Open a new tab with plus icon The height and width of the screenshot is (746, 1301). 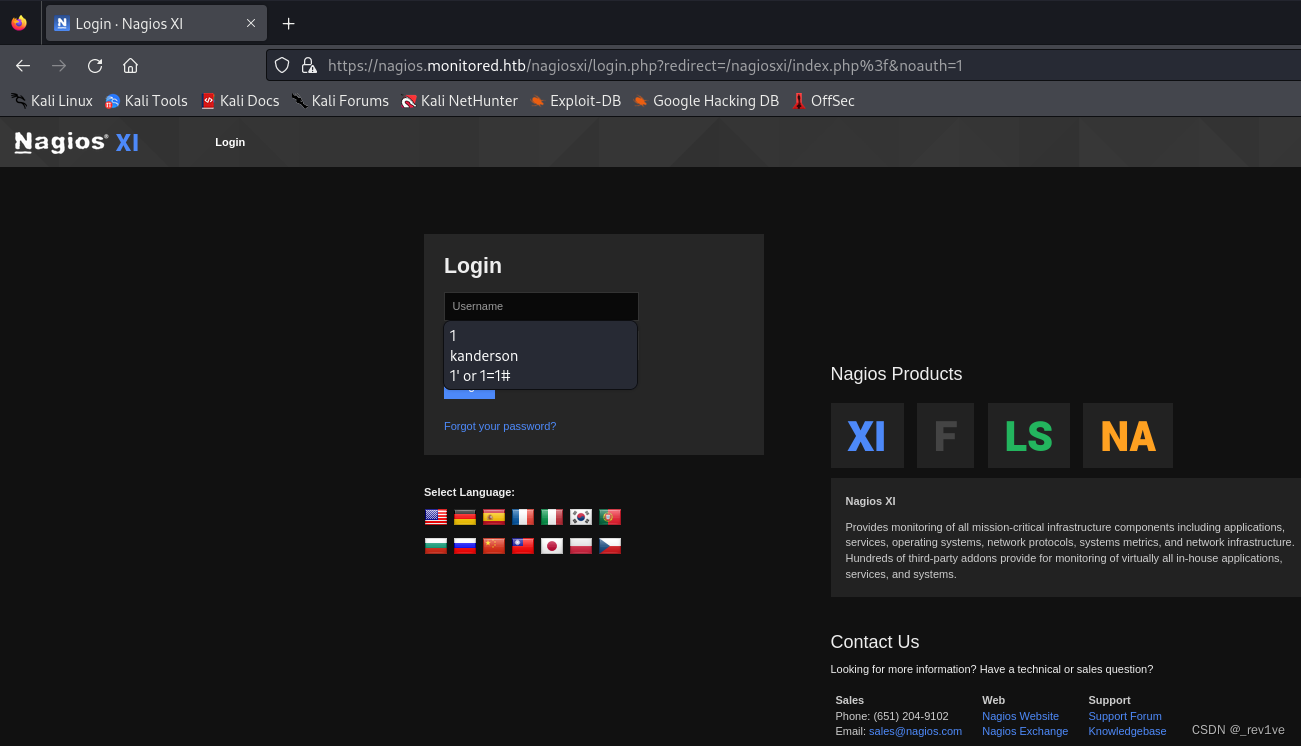[x=288, y=23]
